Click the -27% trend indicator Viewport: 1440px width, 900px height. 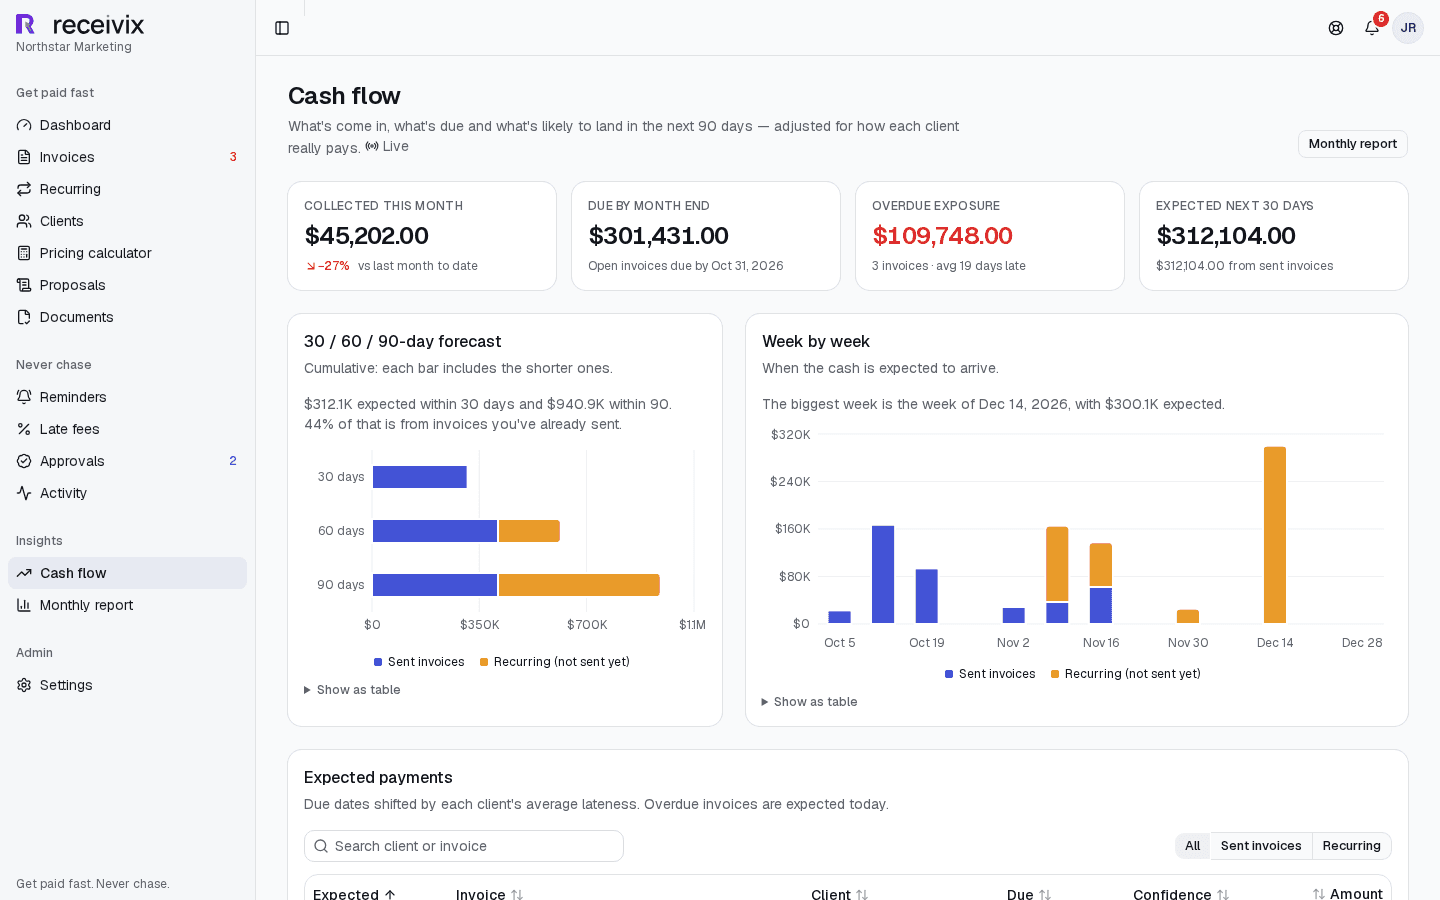click(328, 266)
